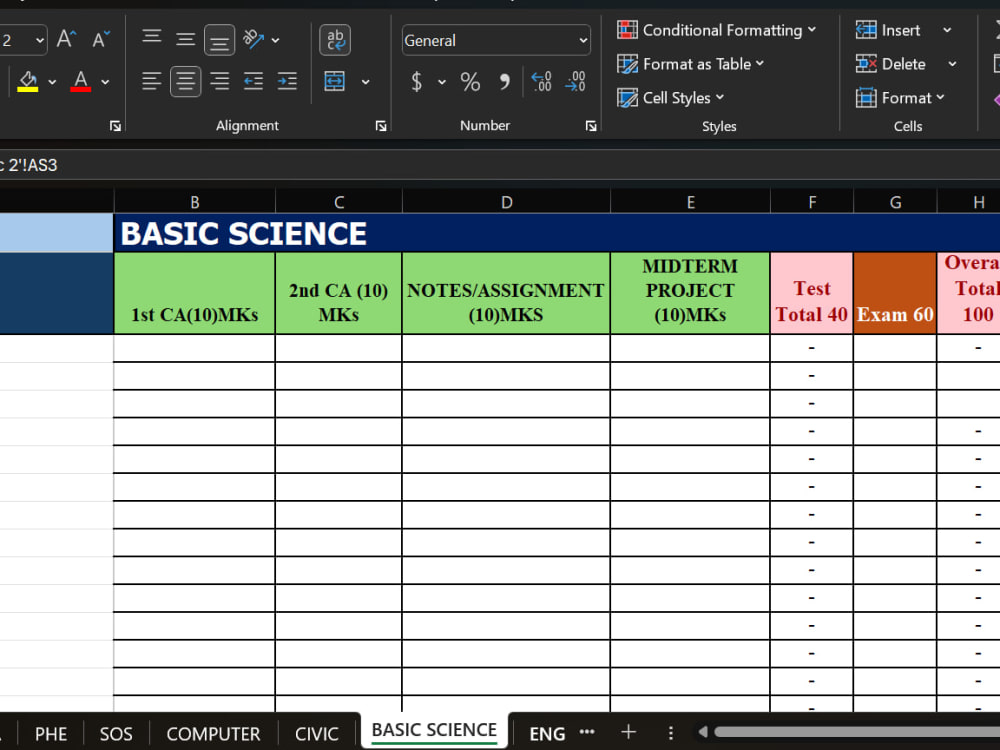Open the Format cells menu
Viewport: 1000px width, 750px height.
click(900, 98)
